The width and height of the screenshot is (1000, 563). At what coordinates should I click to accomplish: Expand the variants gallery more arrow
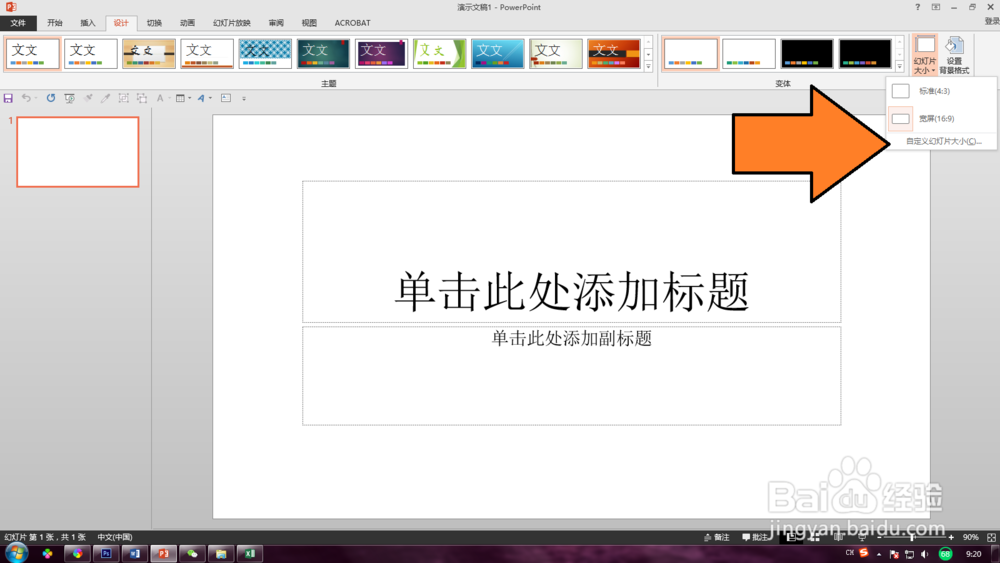click(899, 66)
